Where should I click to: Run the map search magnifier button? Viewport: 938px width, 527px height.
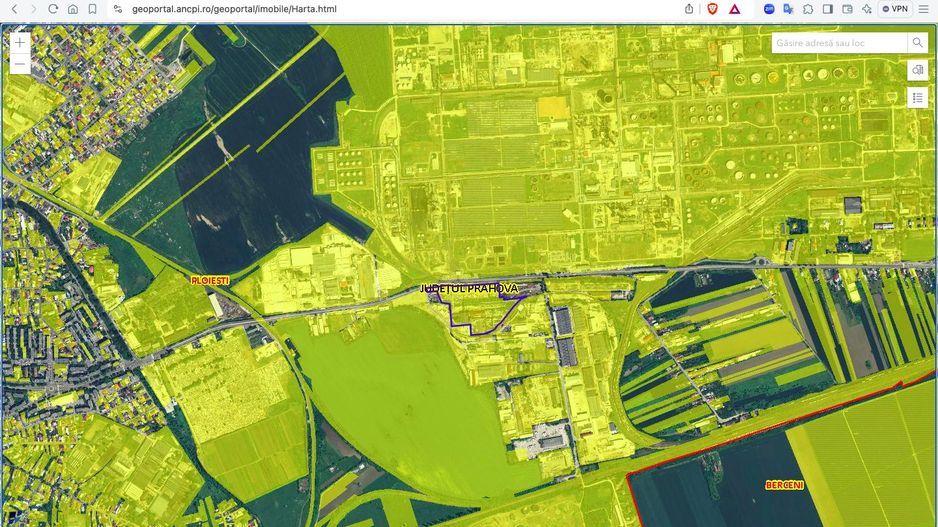pos(918,43)
